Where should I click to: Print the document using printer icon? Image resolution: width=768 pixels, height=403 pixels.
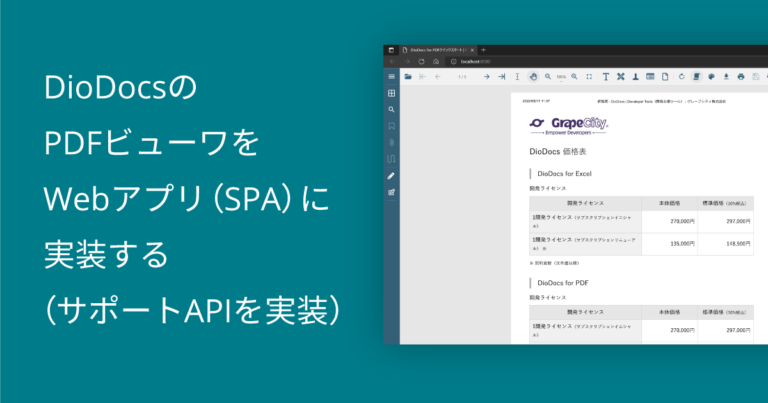click(741, 77)
